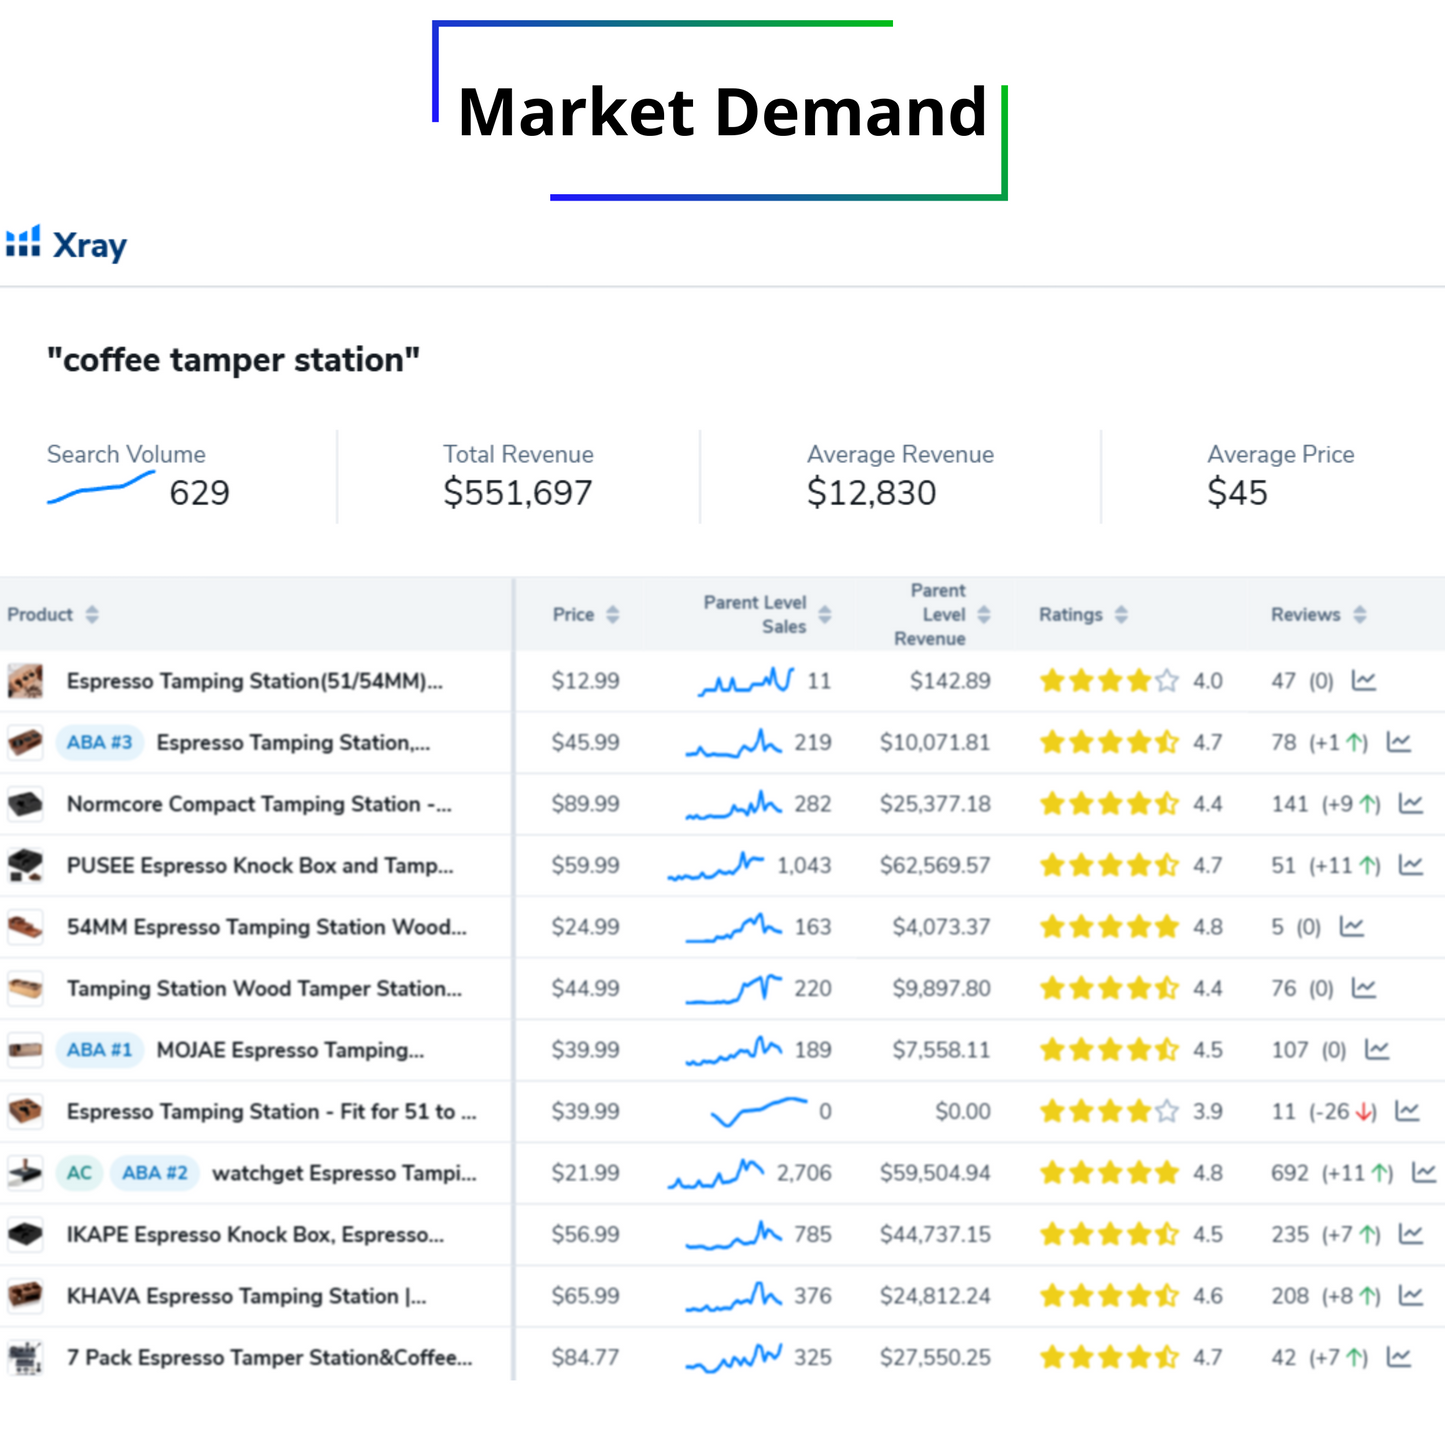
Task: Click the upward review arrow in watchget row
Action: [x=1381, y=1173]
